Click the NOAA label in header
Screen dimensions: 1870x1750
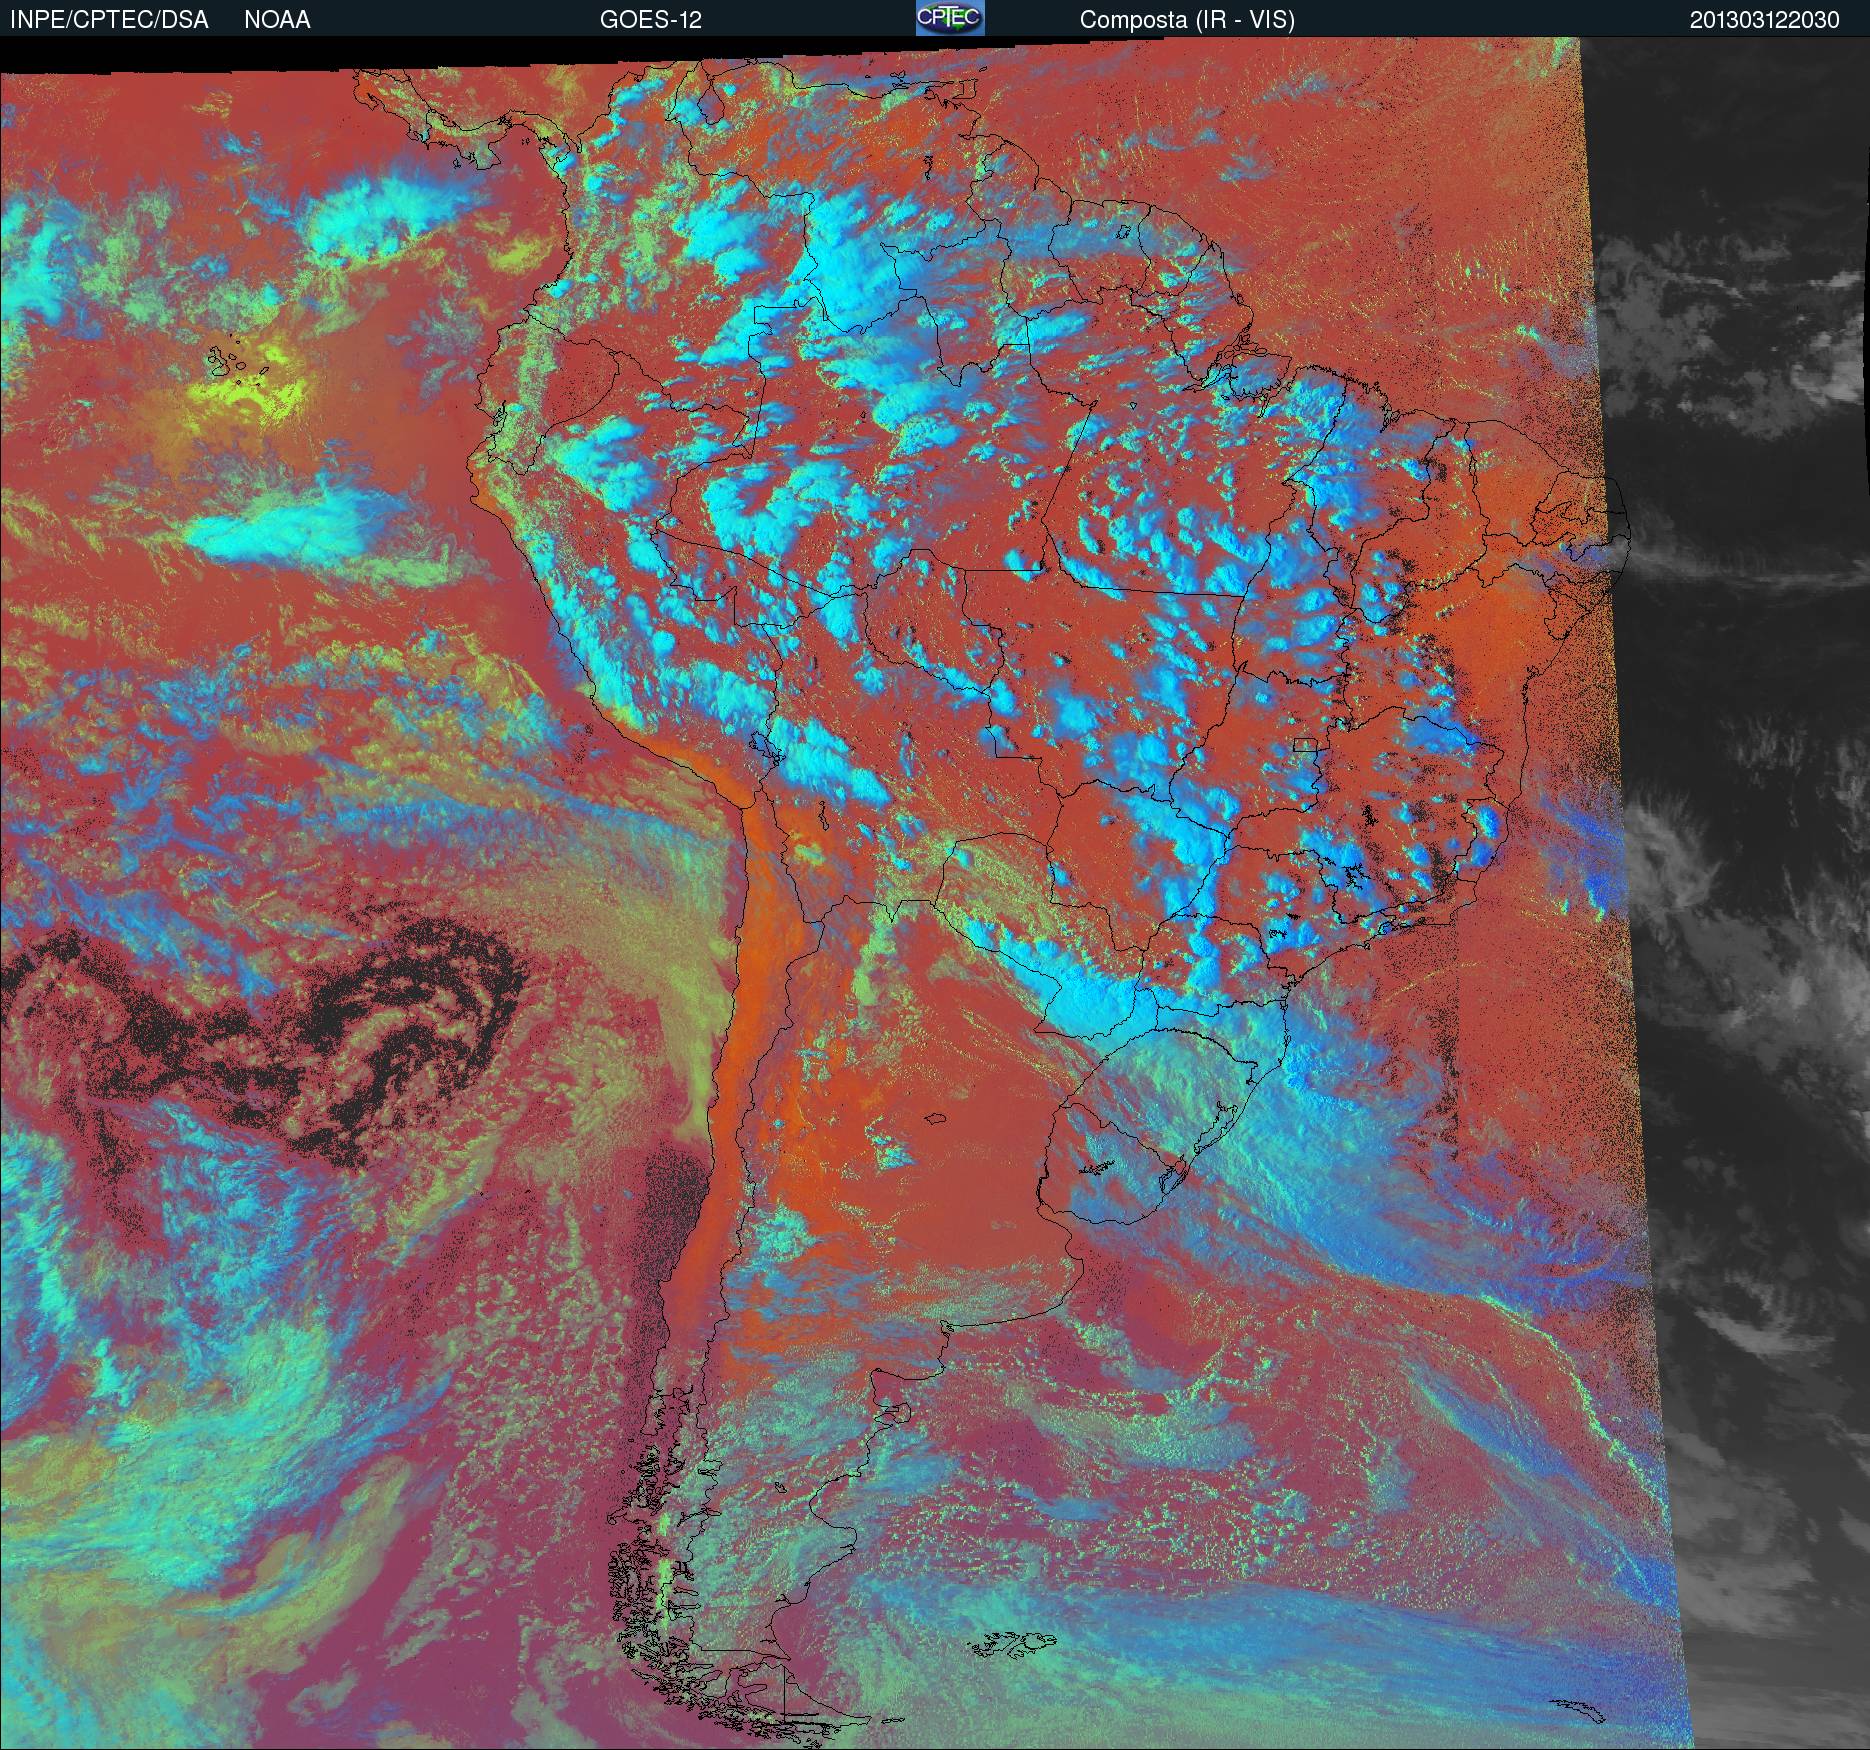[x=277, y=20]
